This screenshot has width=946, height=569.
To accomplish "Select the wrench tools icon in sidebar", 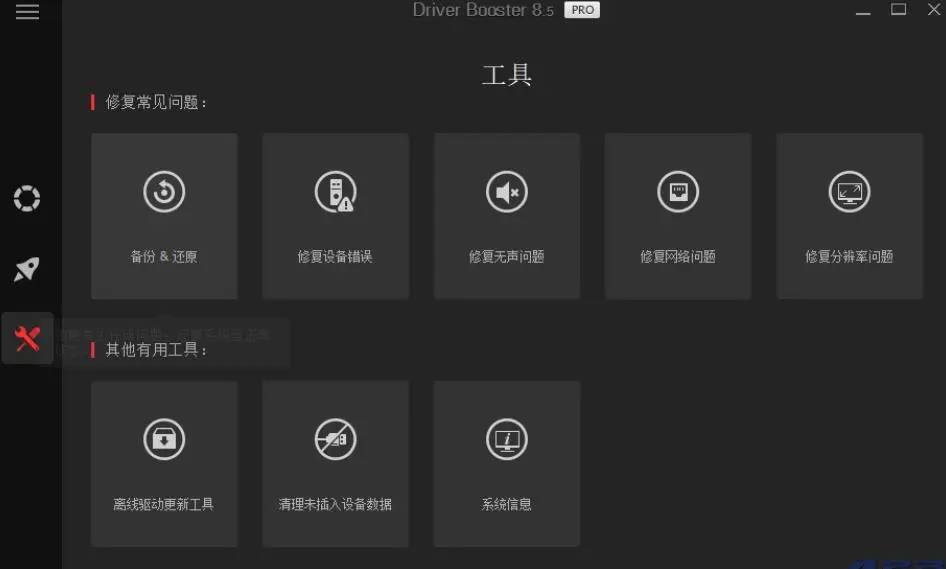I will click(x=27, y=339).
